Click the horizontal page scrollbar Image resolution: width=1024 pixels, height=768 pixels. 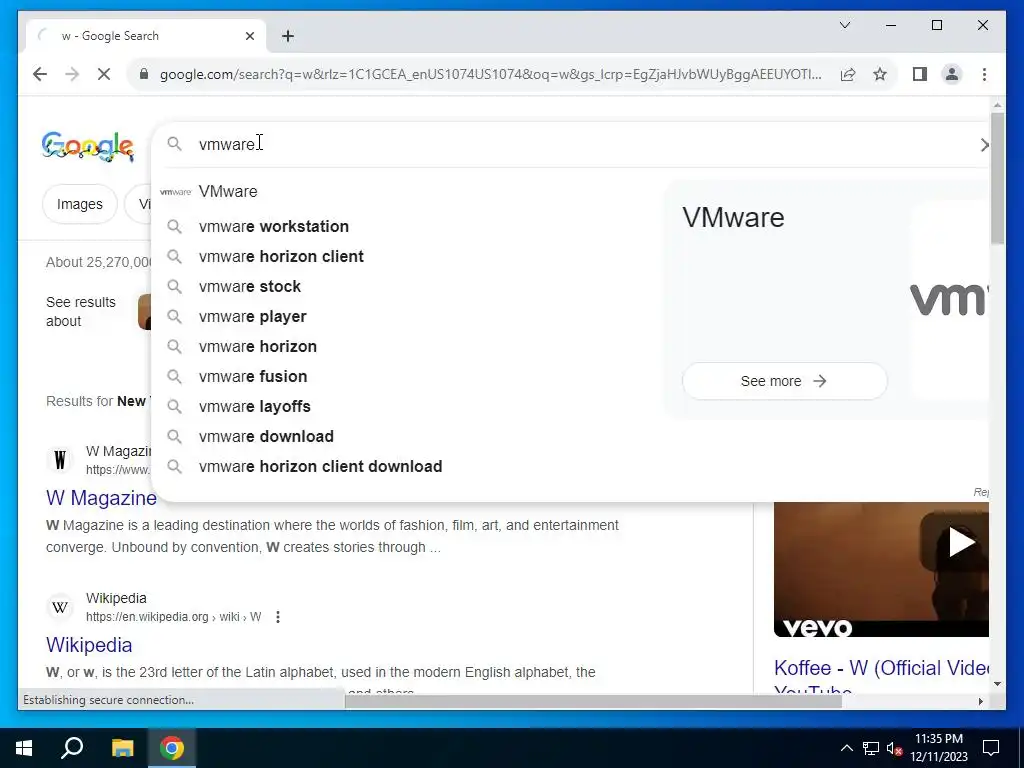[x=593, y=701]
